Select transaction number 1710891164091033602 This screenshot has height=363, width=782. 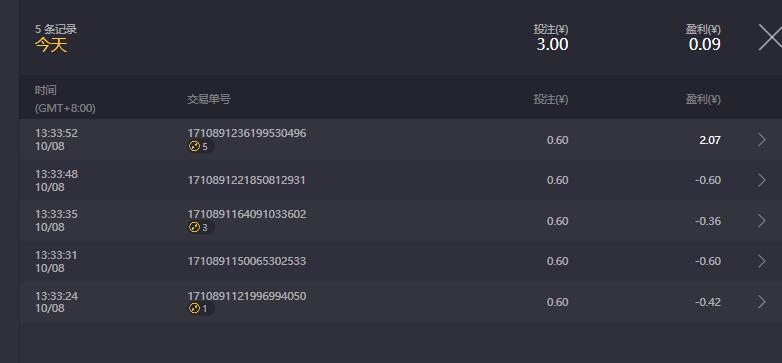(247, 214)
